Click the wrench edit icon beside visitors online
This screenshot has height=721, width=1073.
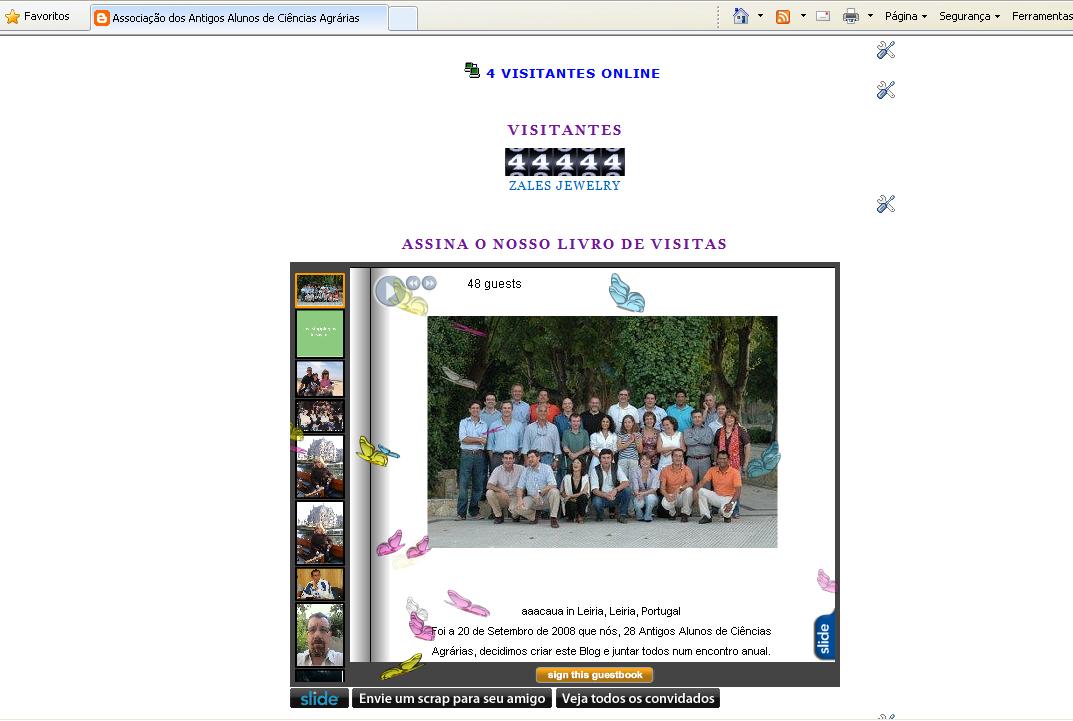coord(885,50)
